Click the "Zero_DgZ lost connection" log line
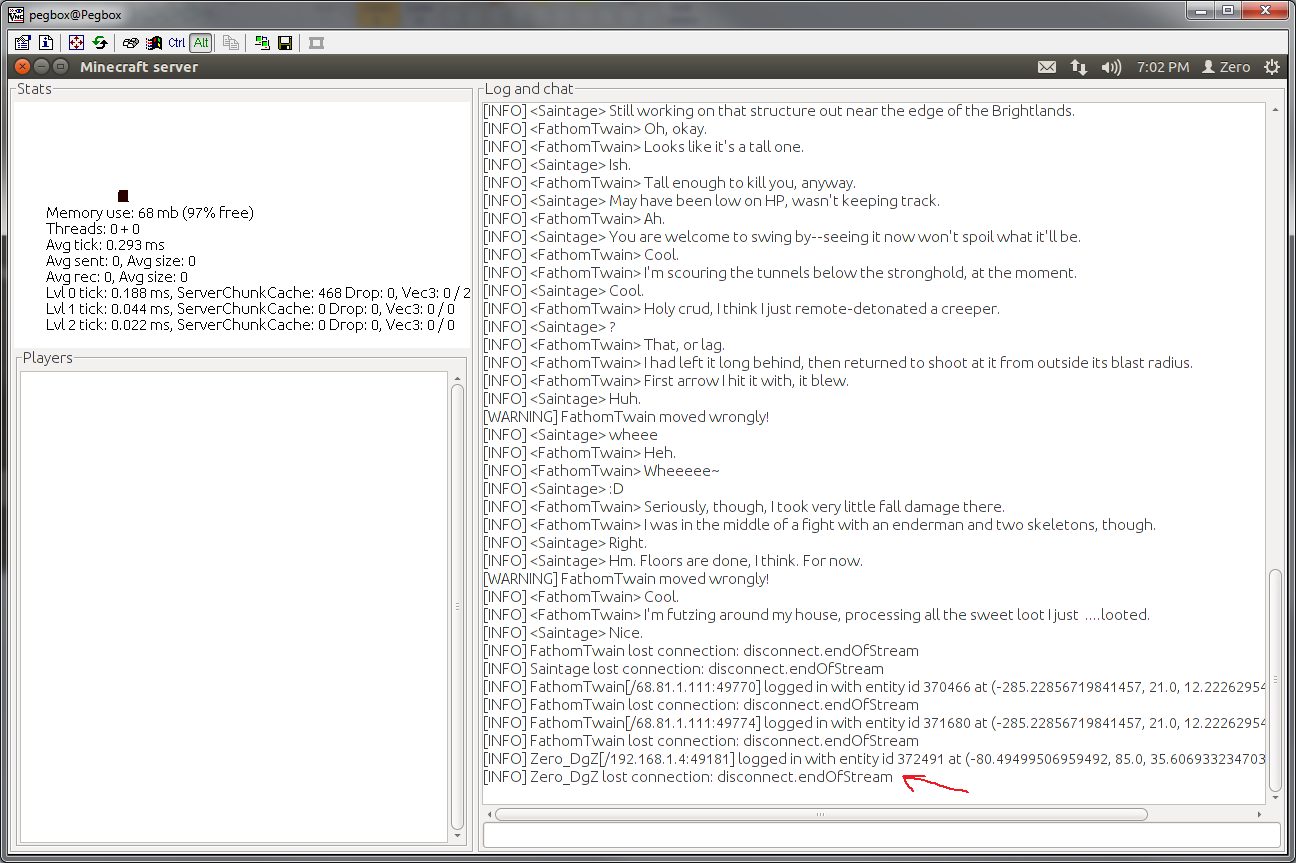The width and height of the screenshot is (1296, 863). coord(688,777)
